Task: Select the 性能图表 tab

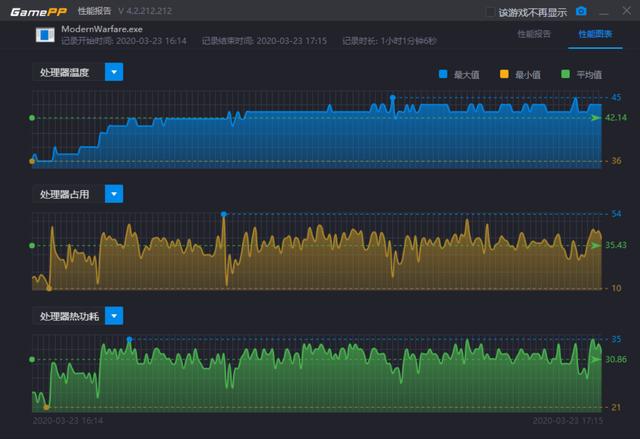Action: coord(595,34)
